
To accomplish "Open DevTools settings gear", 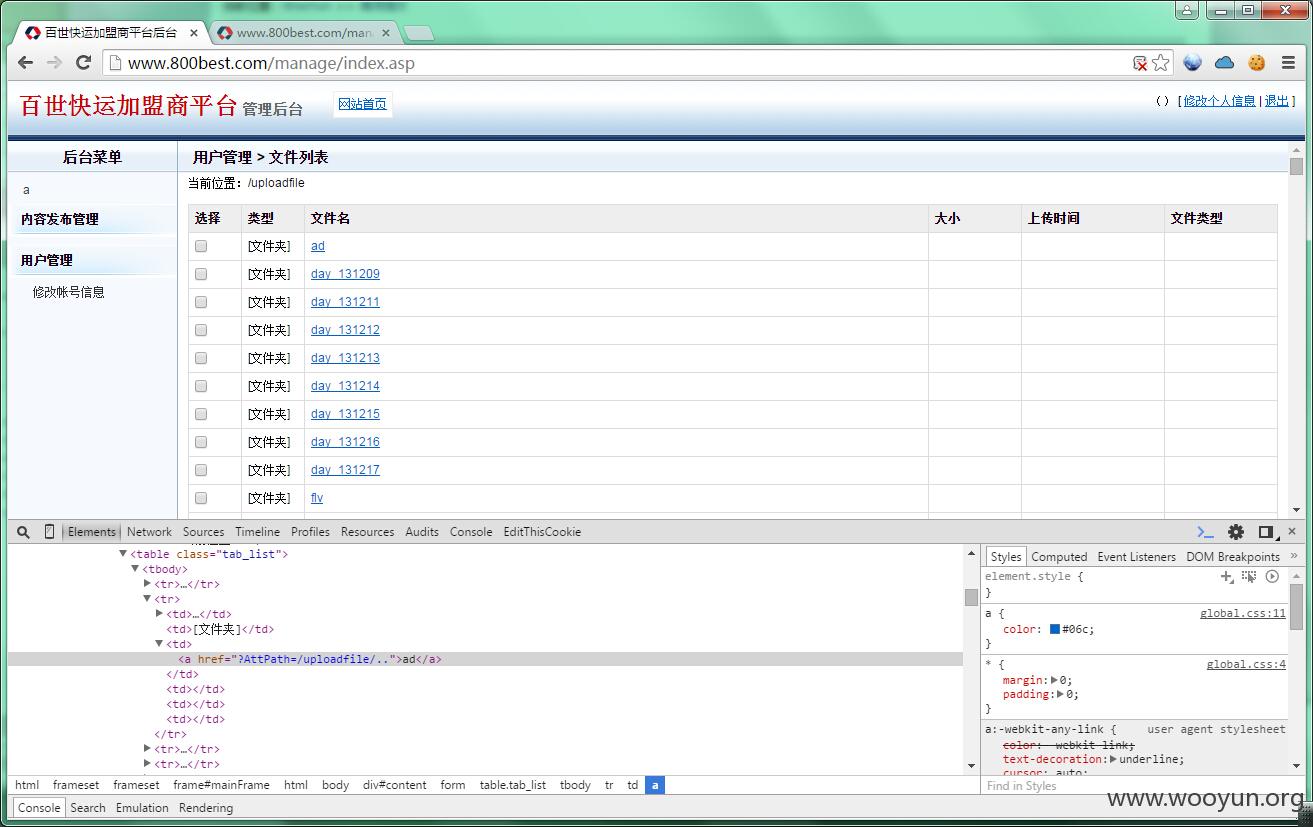I will tap(1236, 532).
